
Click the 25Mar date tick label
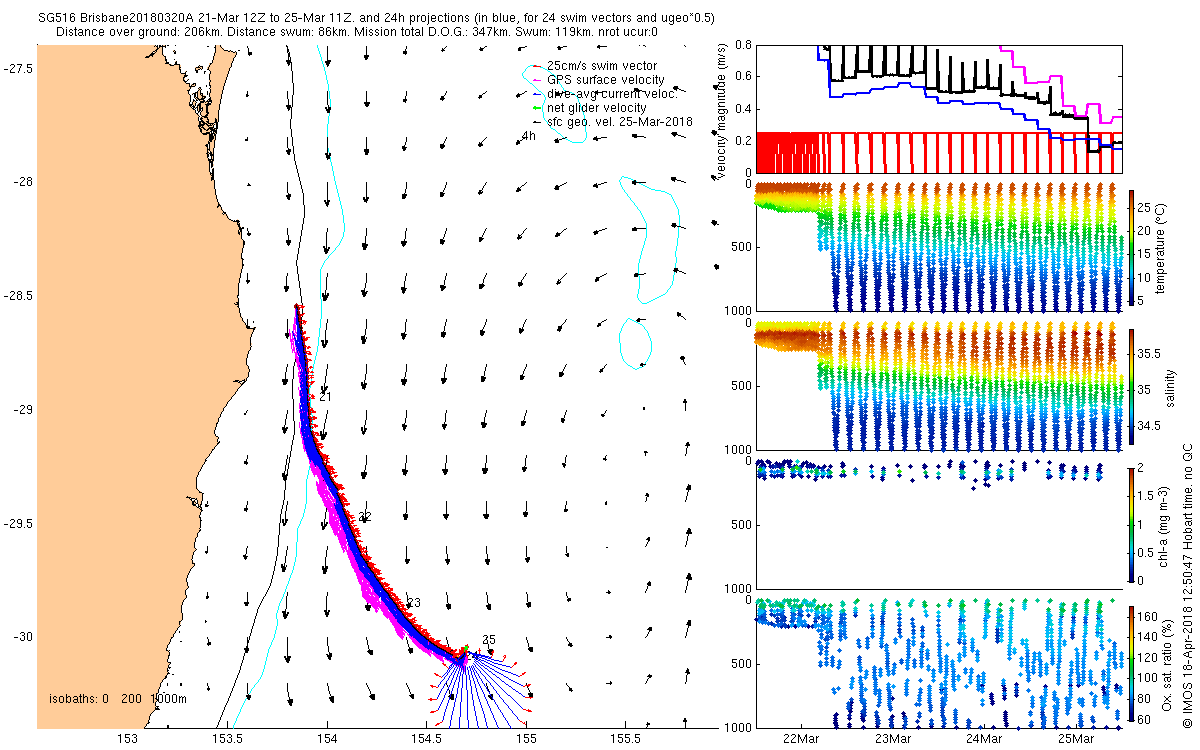[x=1077, y=739]
